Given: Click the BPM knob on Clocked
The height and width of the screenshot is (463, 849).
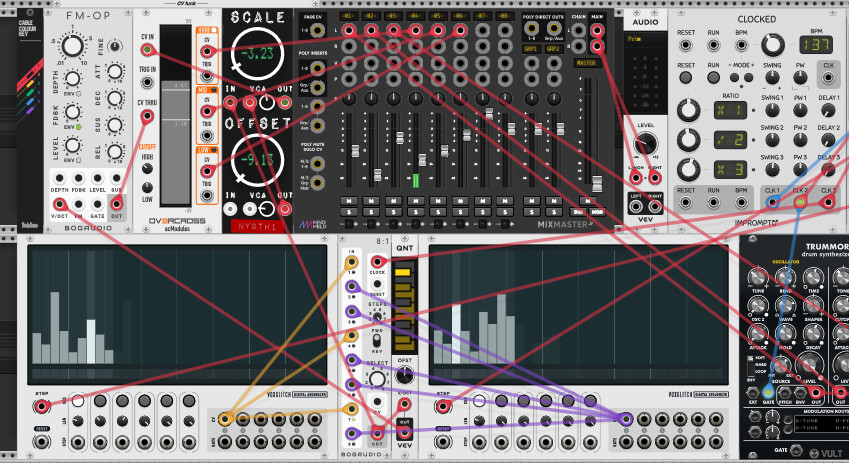Looking at the screenshot, I should click(773, 45).
